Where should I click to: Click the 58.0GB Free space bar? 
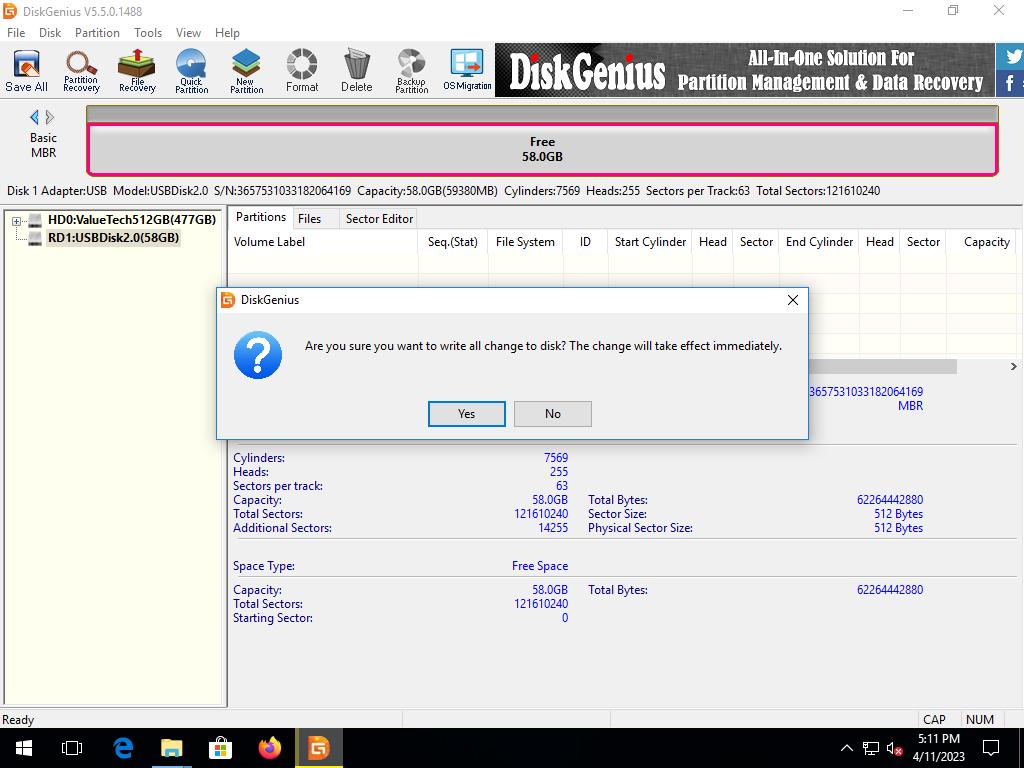542,150
